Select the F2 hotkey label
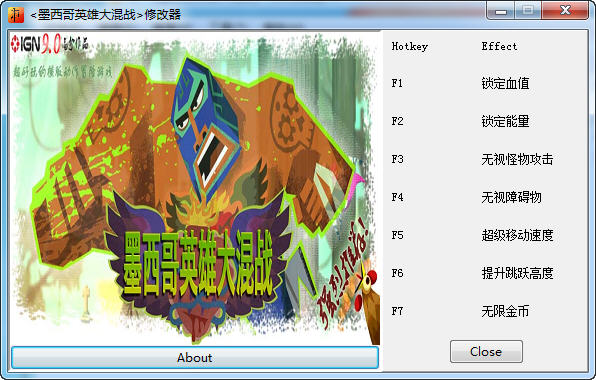 point(397,121)
